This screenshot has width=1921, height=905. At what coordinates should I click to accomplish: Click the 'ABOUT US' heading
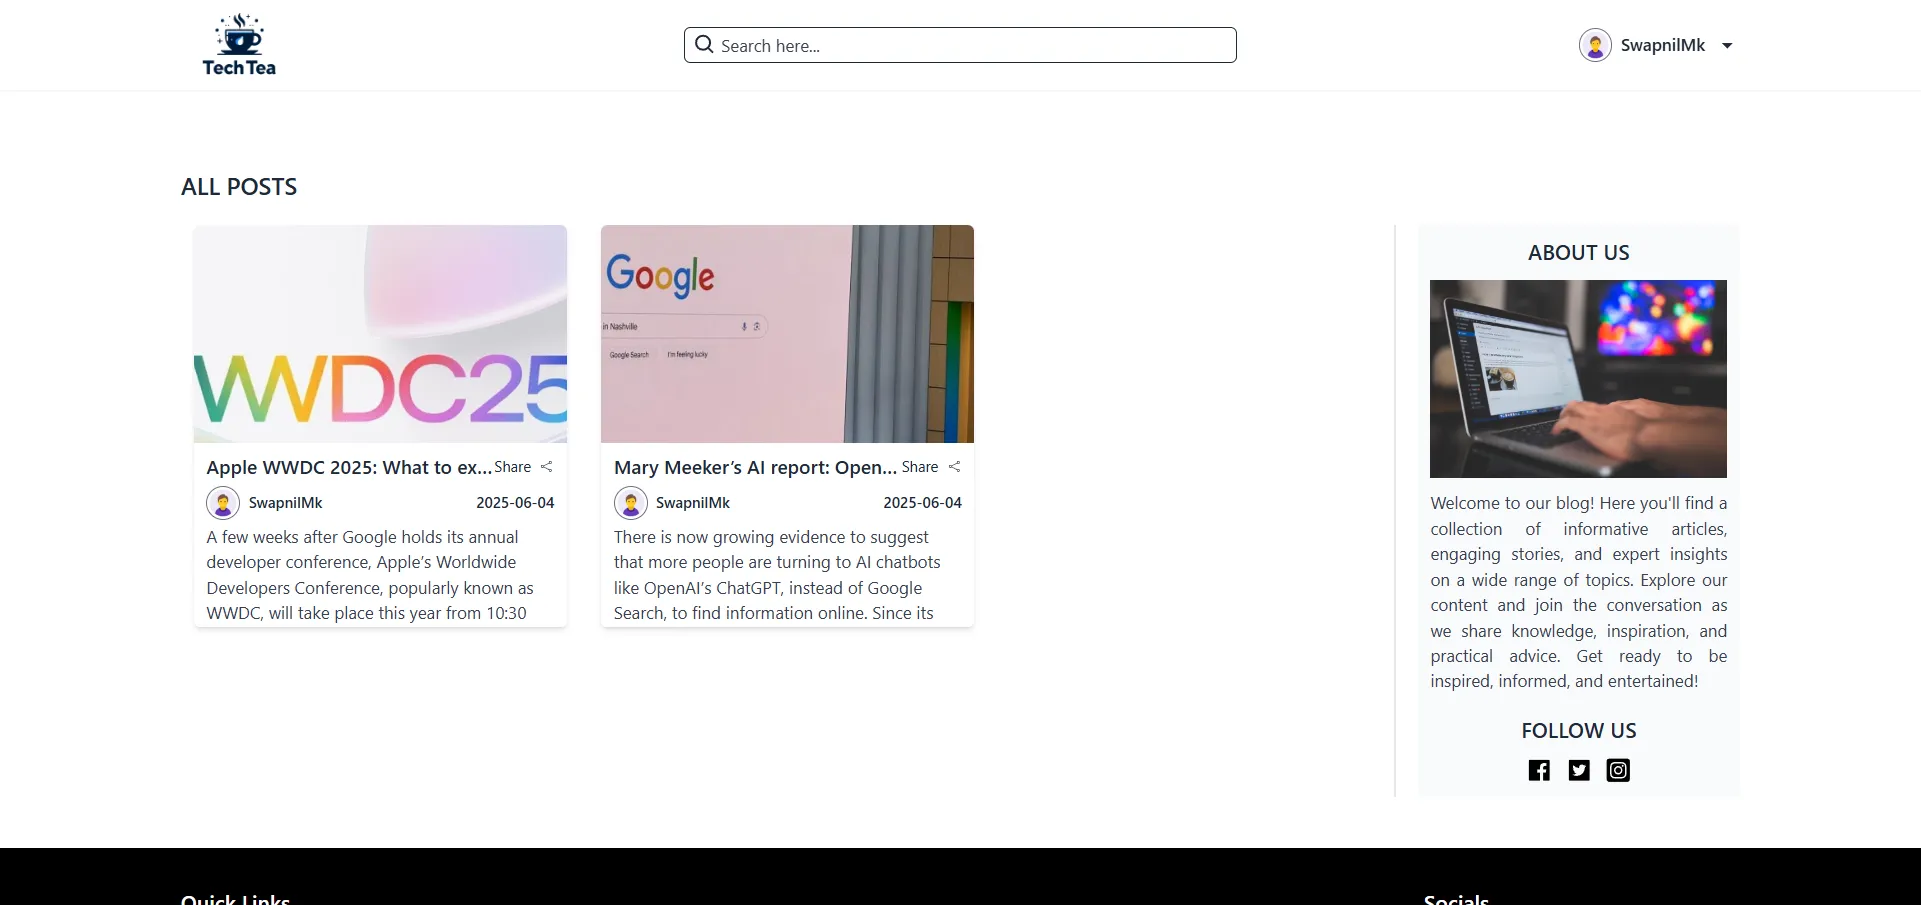click(x=1578, y=253)
